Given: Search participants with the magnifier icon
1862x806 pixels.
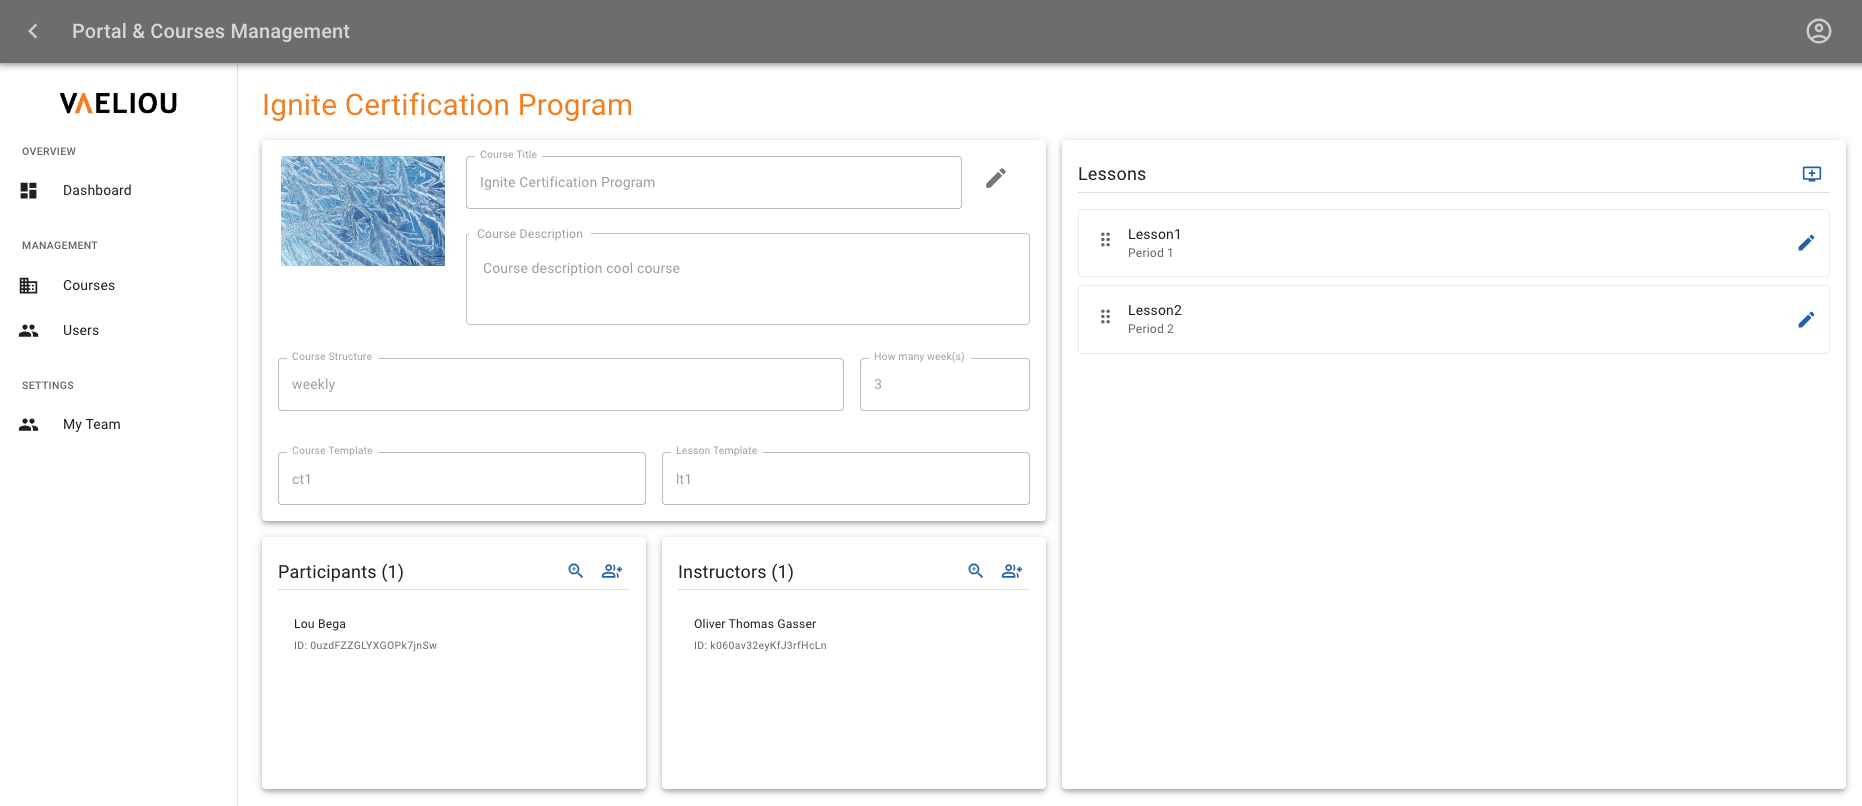Looking at the screenshot, I should 576,571.
